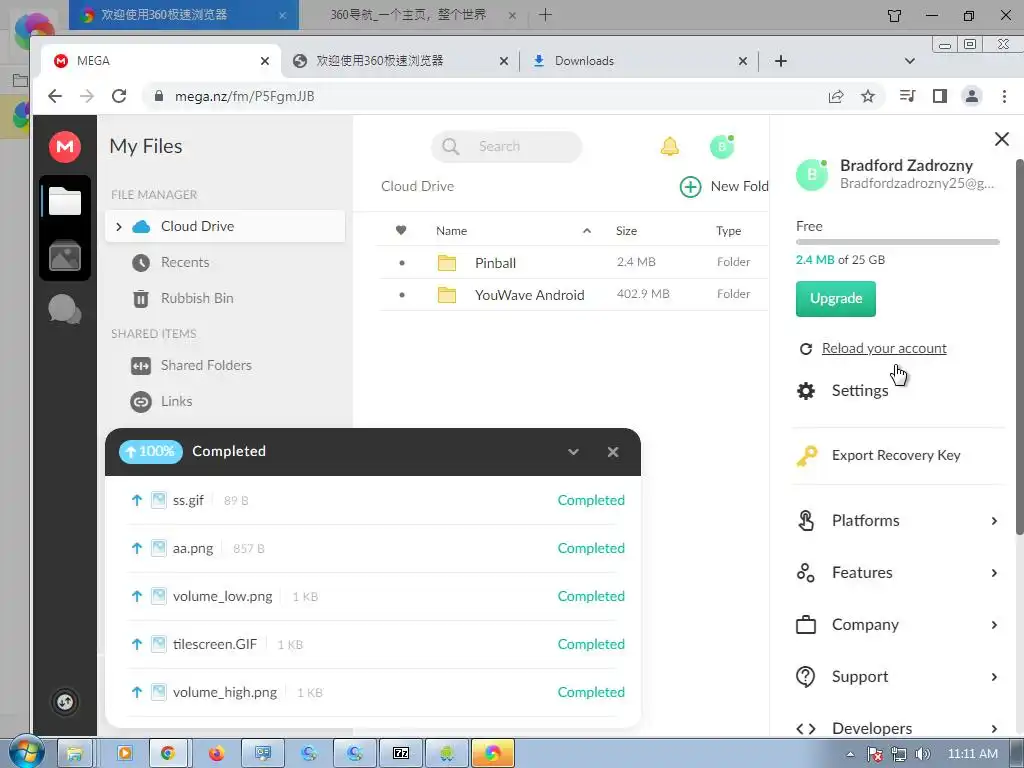Click the storage usage bar
This screenshot has width=1024, height=768.
click(x=897, y=242)
